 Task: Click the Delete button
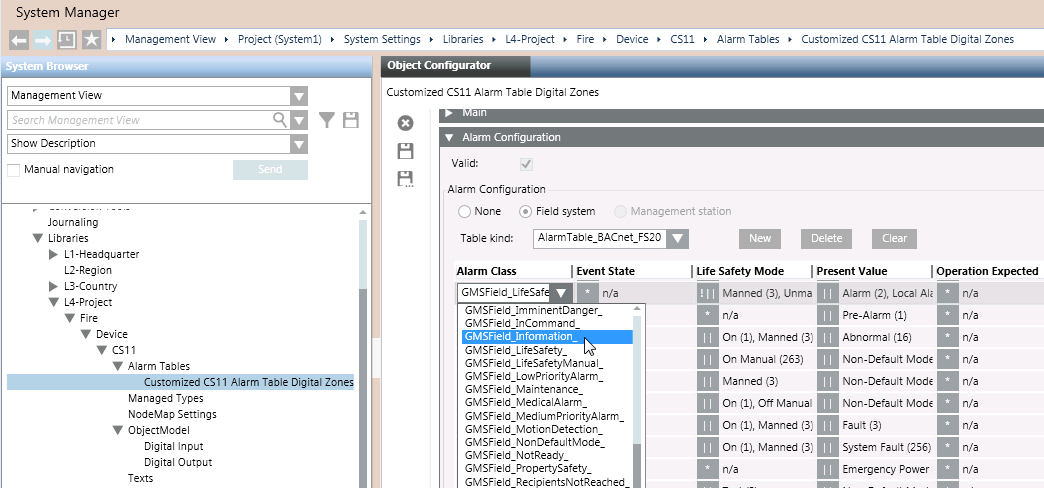click(826, 239)
